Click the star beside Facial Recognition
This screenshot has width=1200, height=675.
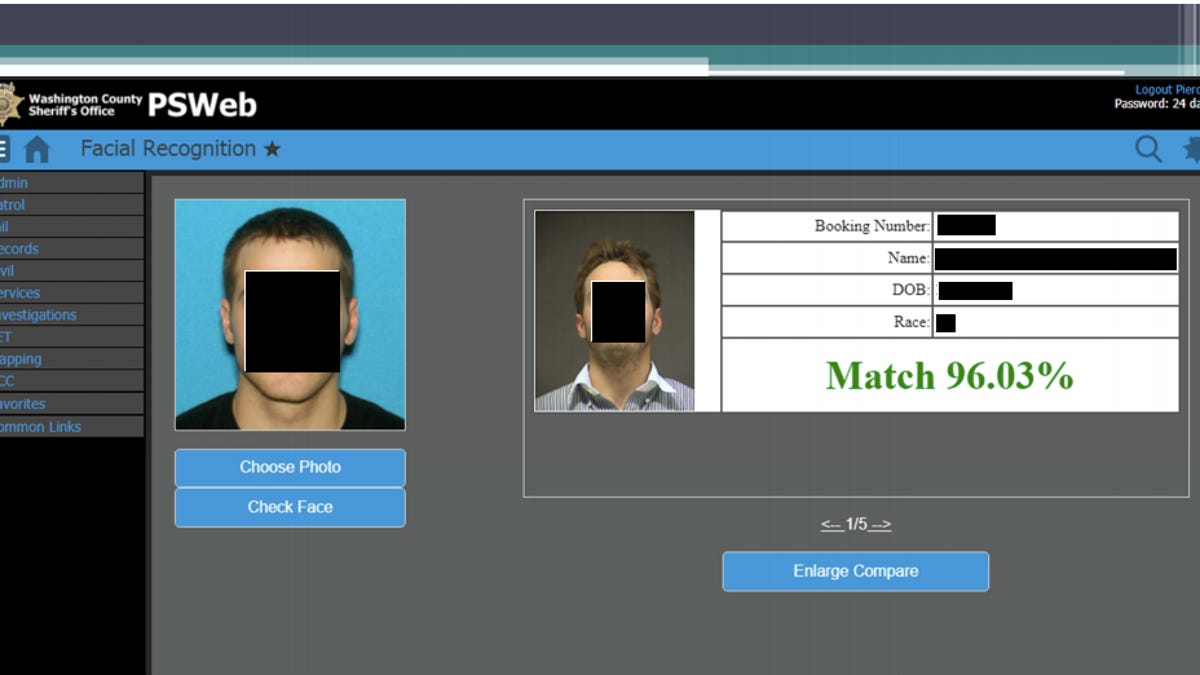pyautogui.click(x=272, y=150)
